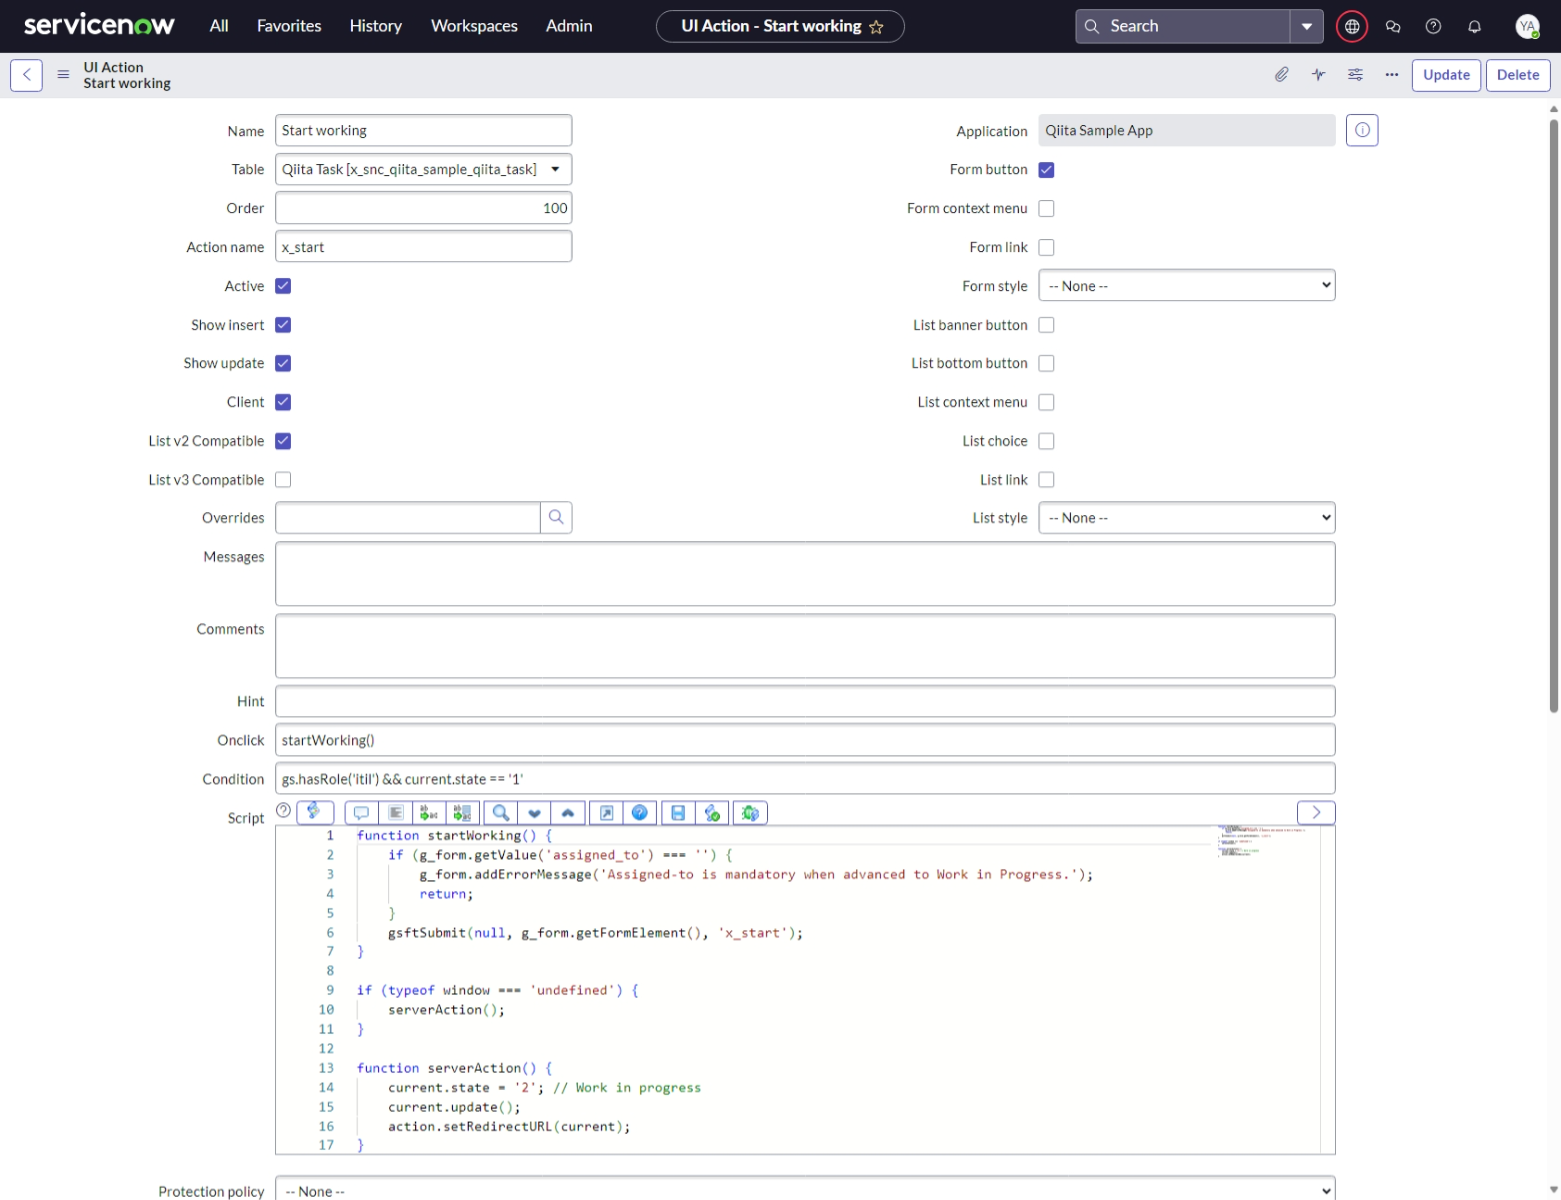Open script debugger bug icon

[x=750, y=813]
